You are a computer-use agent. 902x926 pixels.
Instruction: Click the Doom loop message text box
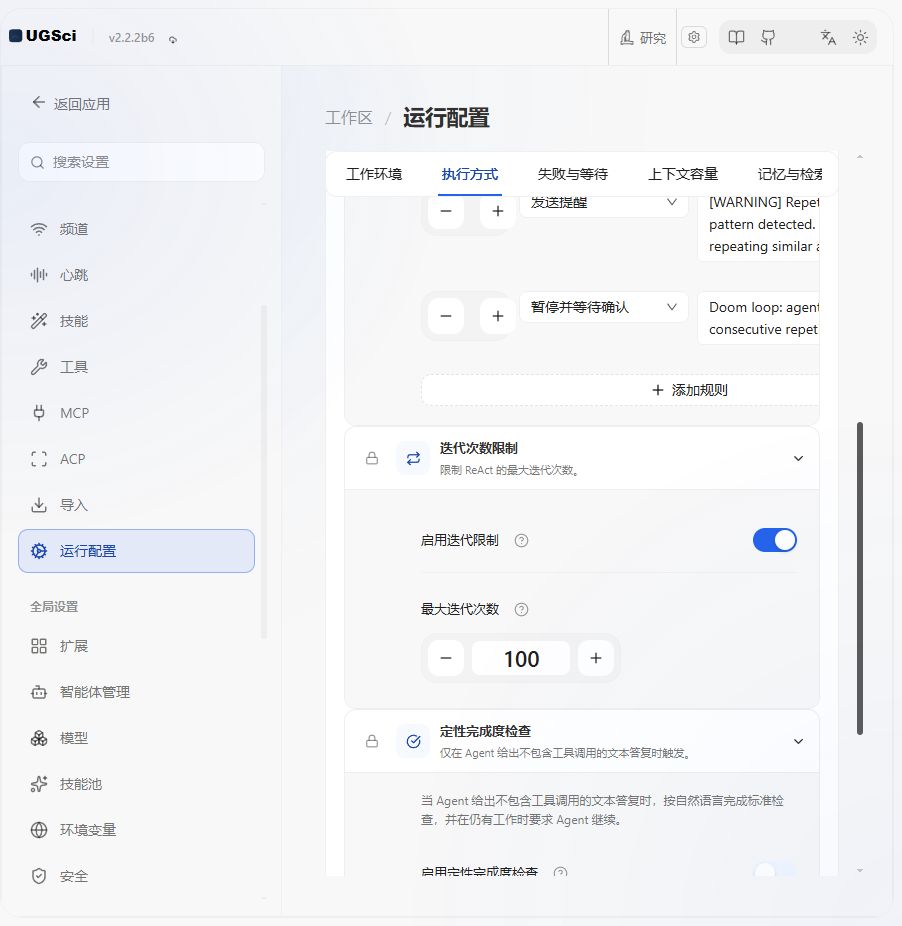click(759, 318)
